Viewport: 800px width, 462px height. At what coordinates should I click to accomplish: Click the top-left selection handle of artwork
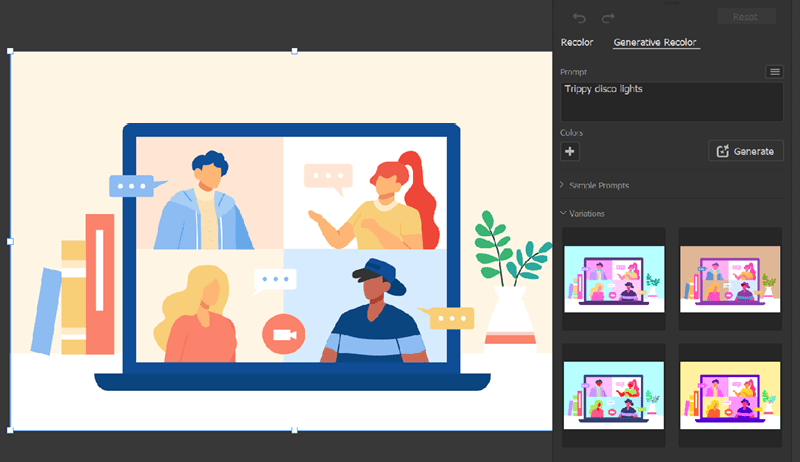pos(10,51)
